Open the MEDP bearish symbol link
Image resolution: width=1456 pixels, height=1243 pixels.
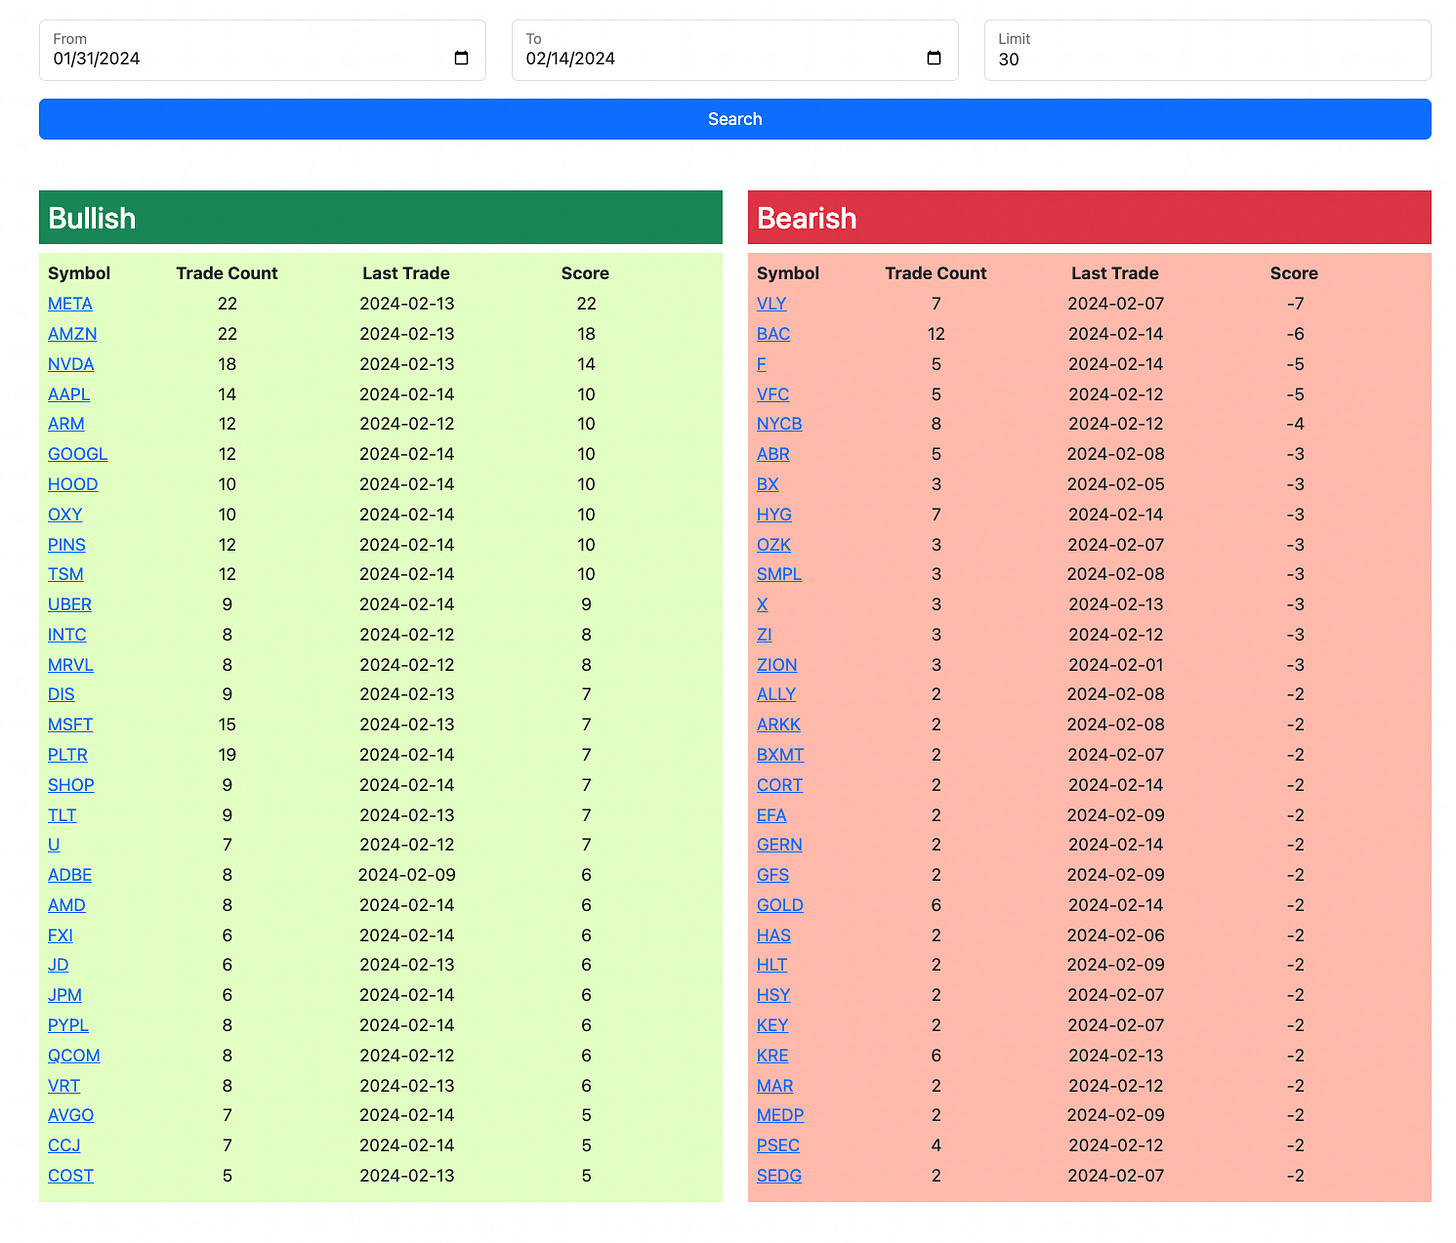pos(781,1115)
